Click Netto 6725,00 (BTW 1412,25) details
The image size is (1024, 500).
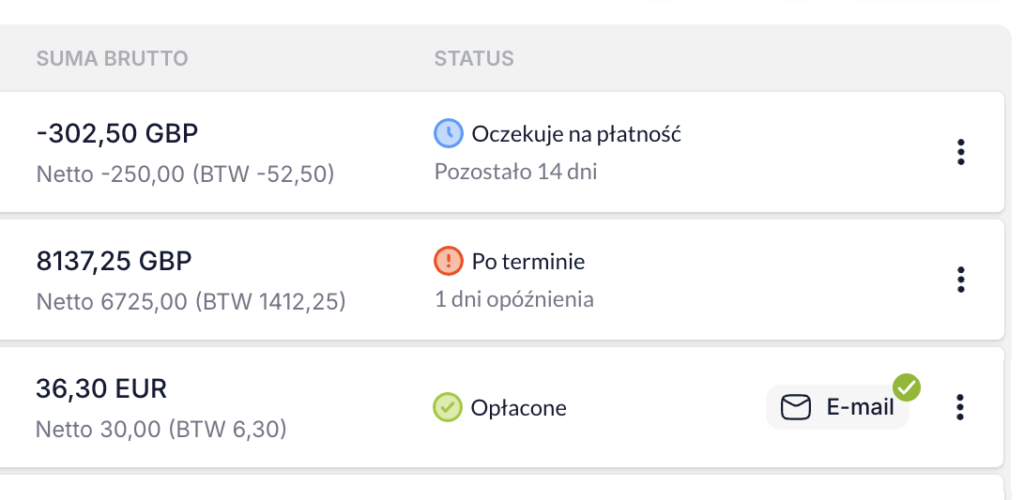click(191, 302)
